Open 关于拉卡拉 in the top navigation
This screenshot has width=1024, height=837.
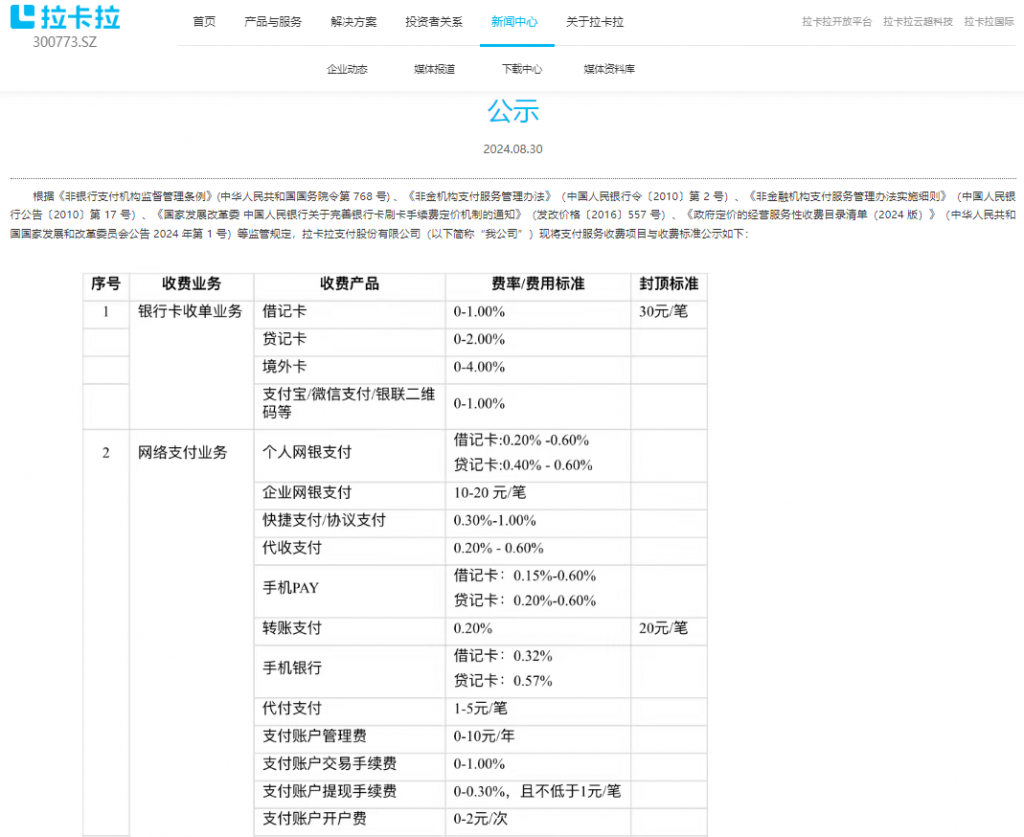pyautogui.click(x=595, y=22)
